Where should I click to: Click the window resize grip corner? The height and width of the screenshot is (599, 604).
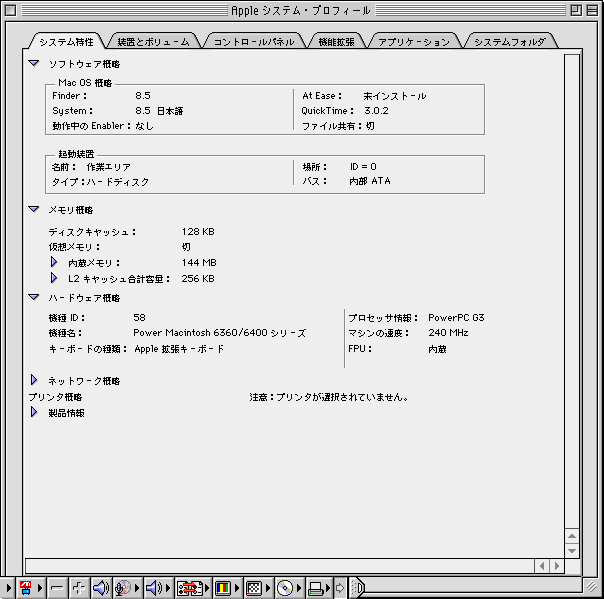coord(592,587)
